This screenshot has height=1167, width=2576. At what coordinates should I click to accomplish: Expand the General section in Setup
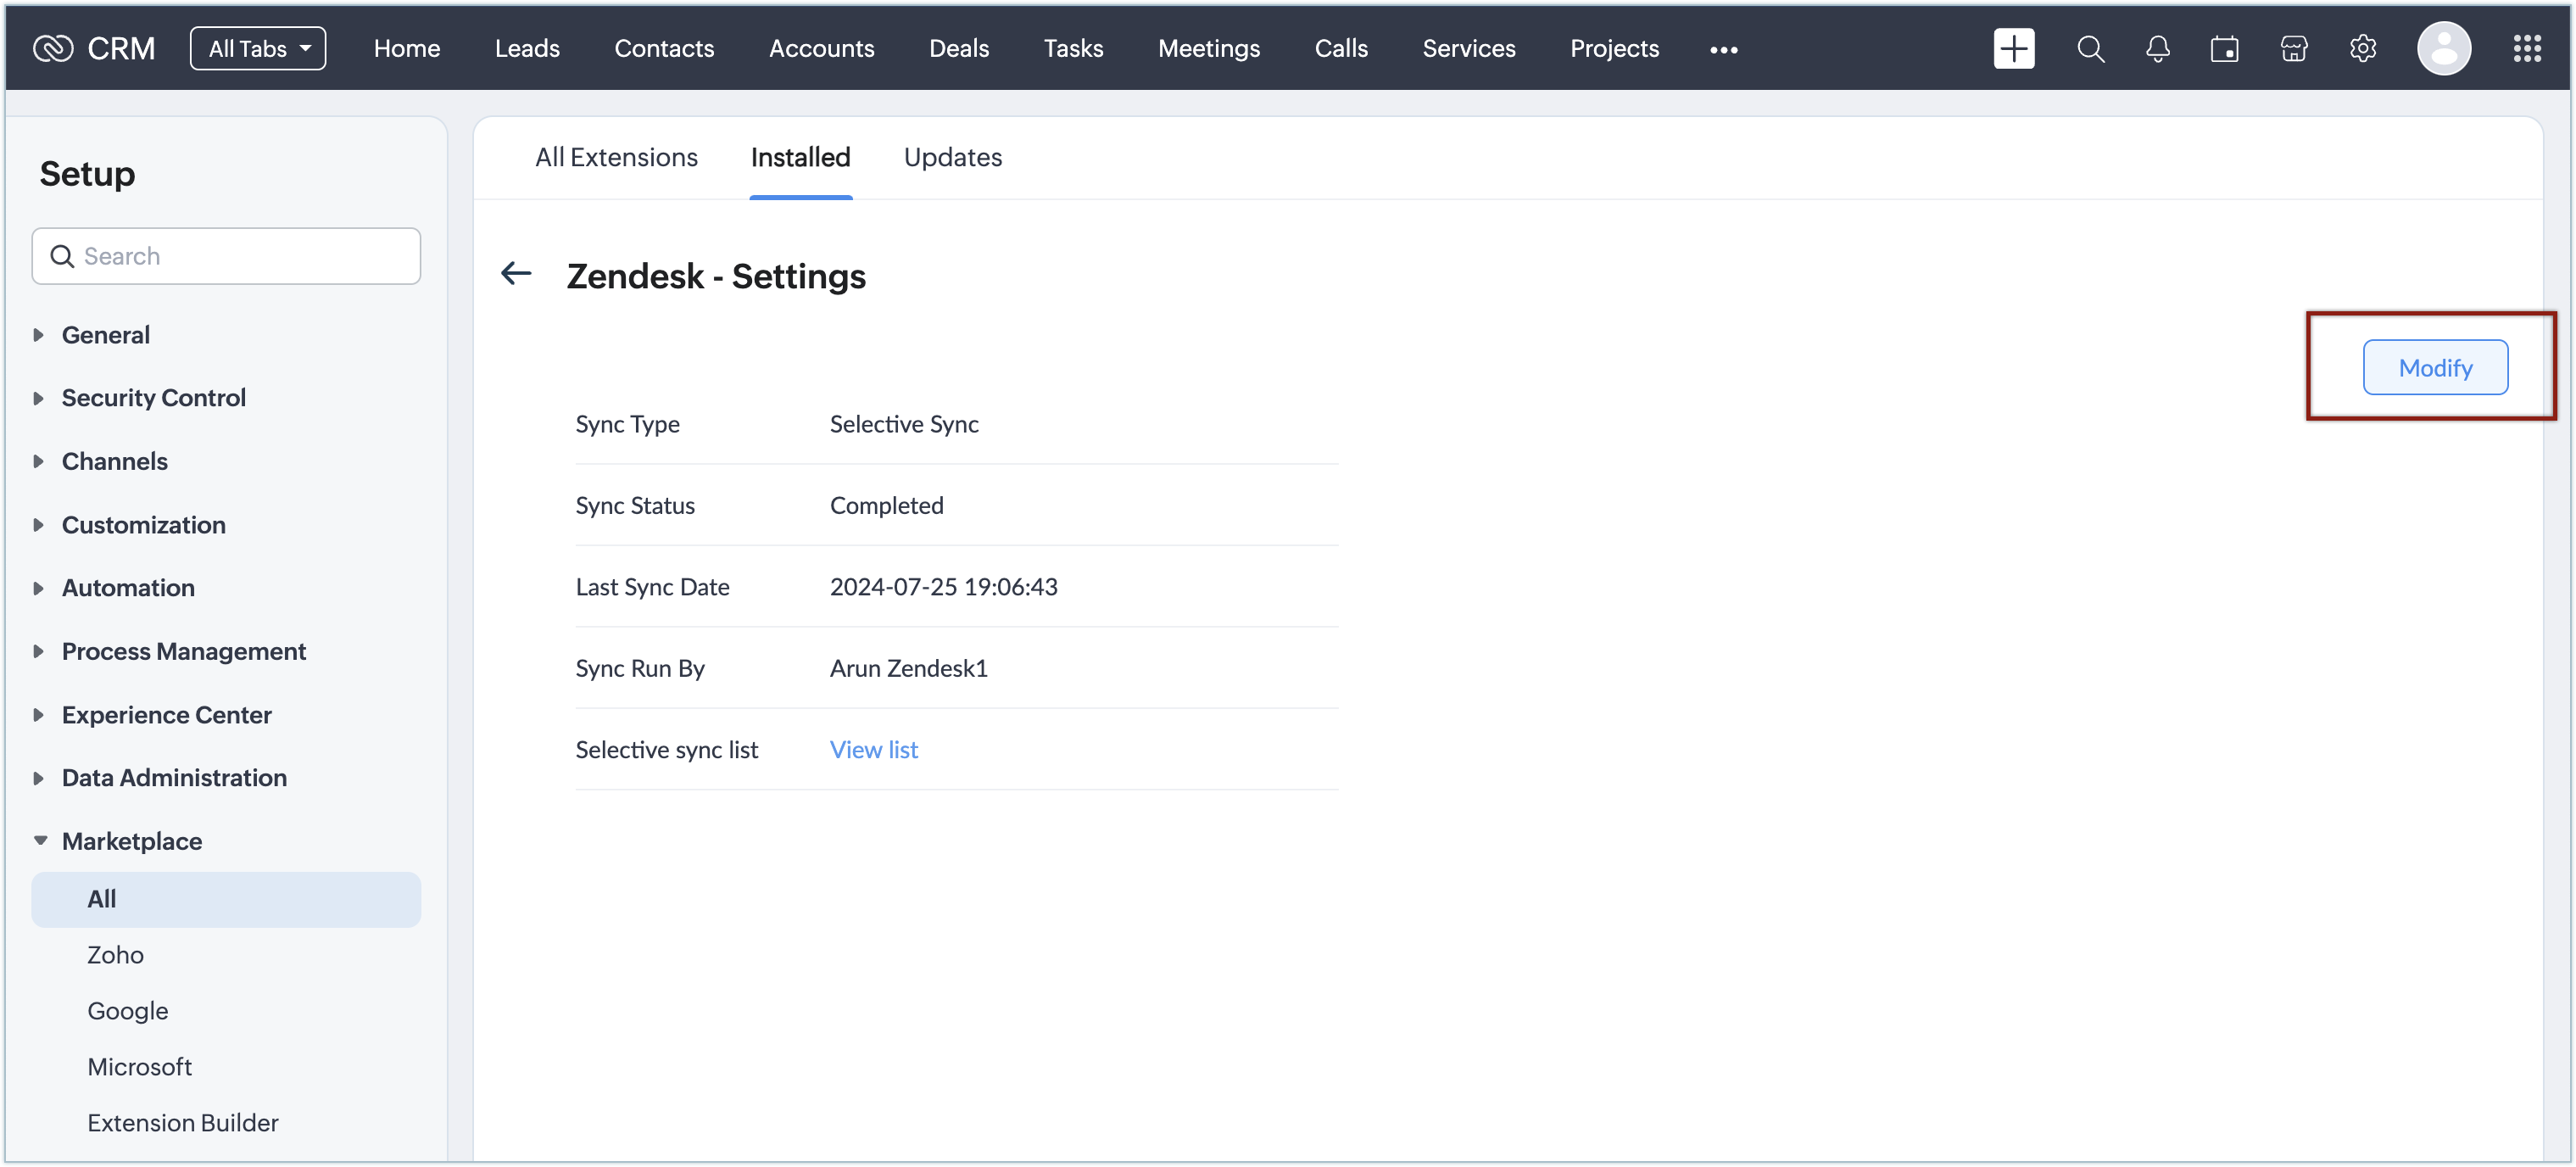[x=105, y=335]
